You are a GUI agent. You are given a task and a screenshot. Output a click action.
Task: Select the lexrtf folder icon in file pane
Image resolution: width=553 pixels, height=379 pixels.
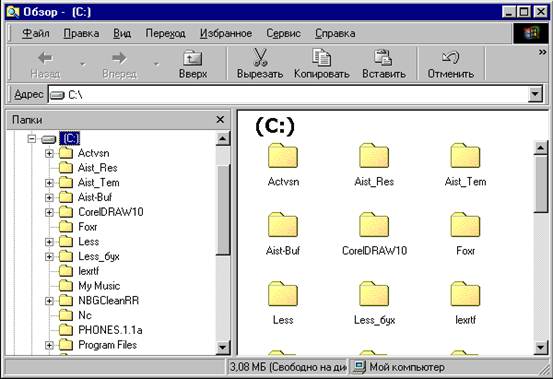tap(465, 294)
